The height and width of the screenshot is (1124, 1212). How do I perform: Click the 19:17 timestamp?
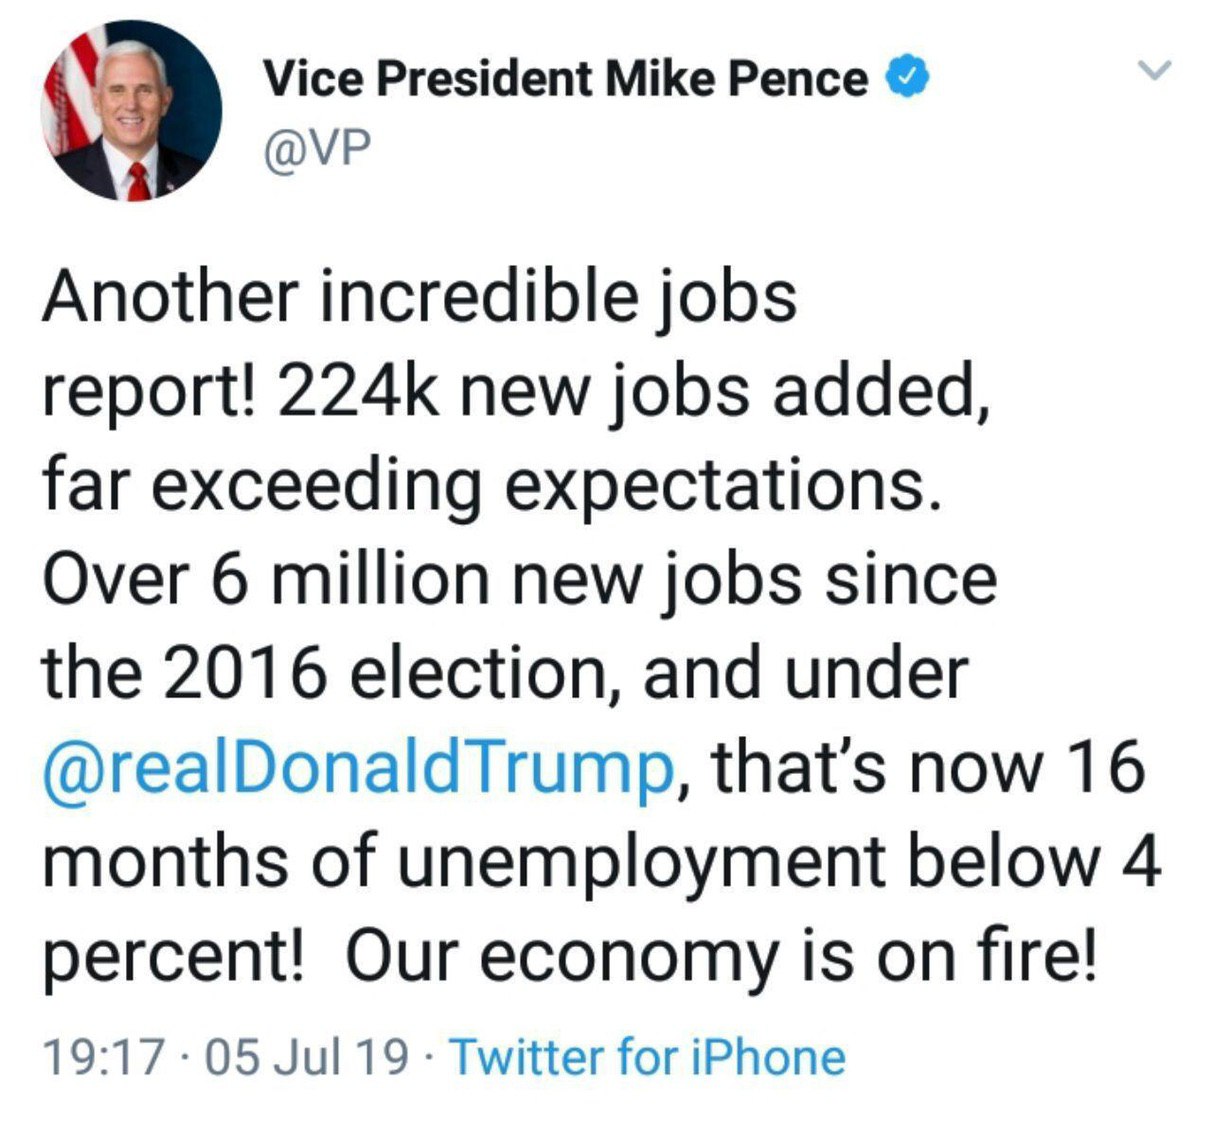(x=101, y=1058)
